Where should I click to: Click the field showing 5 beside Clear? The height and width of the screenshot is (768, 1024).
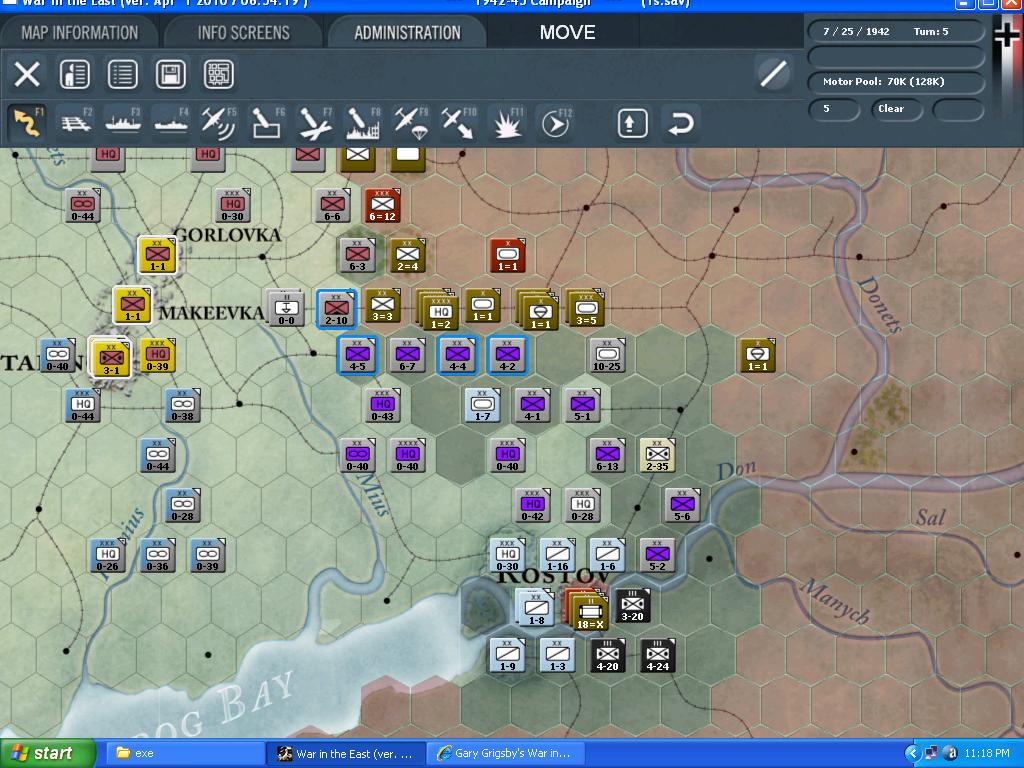pos(834,109)
